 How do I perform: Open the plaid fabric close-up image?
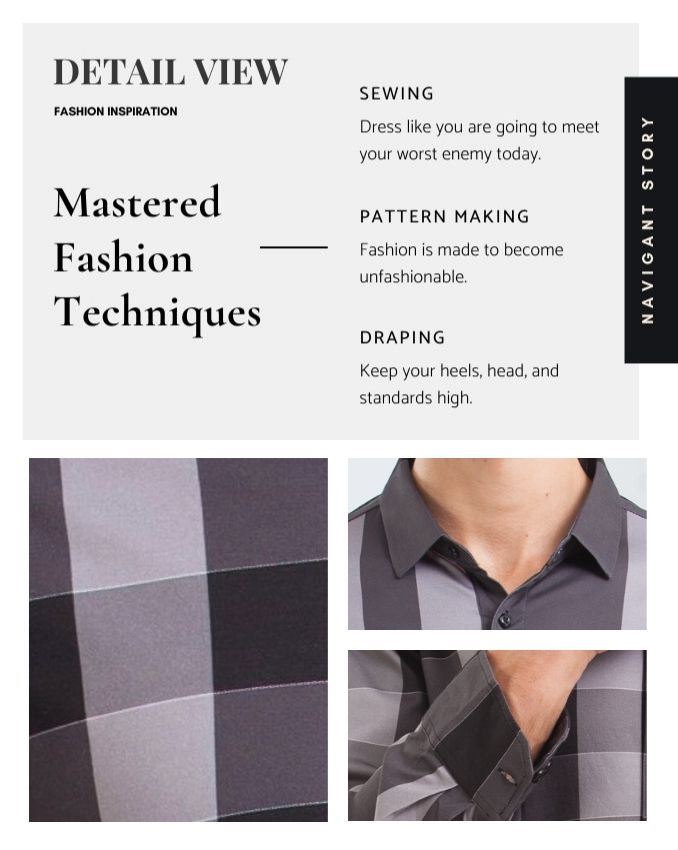coord(178,640)
